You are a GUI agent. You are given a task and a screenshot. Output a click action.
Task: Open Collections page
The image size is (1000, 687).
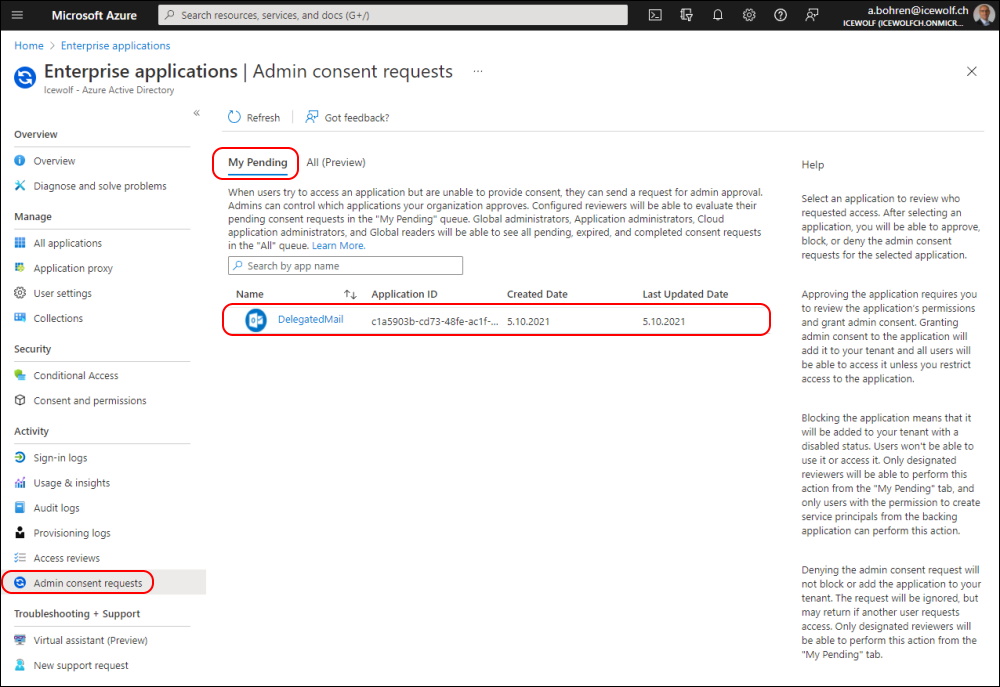click(x=58, y=318)
